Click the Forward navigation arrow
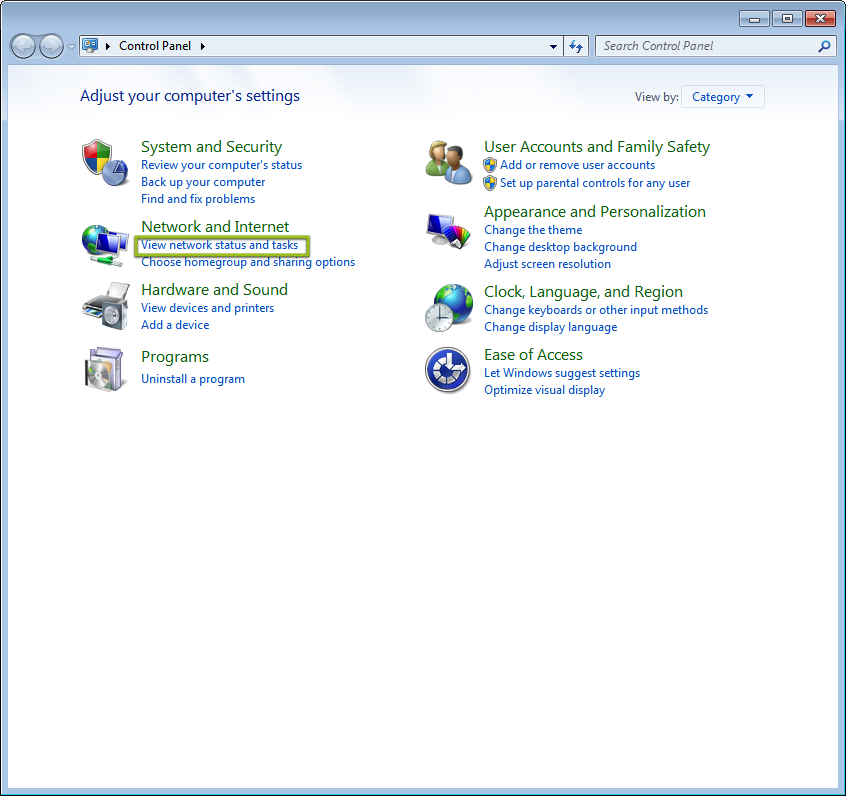This screenshot has width=846, height=796. click(51, 46)
